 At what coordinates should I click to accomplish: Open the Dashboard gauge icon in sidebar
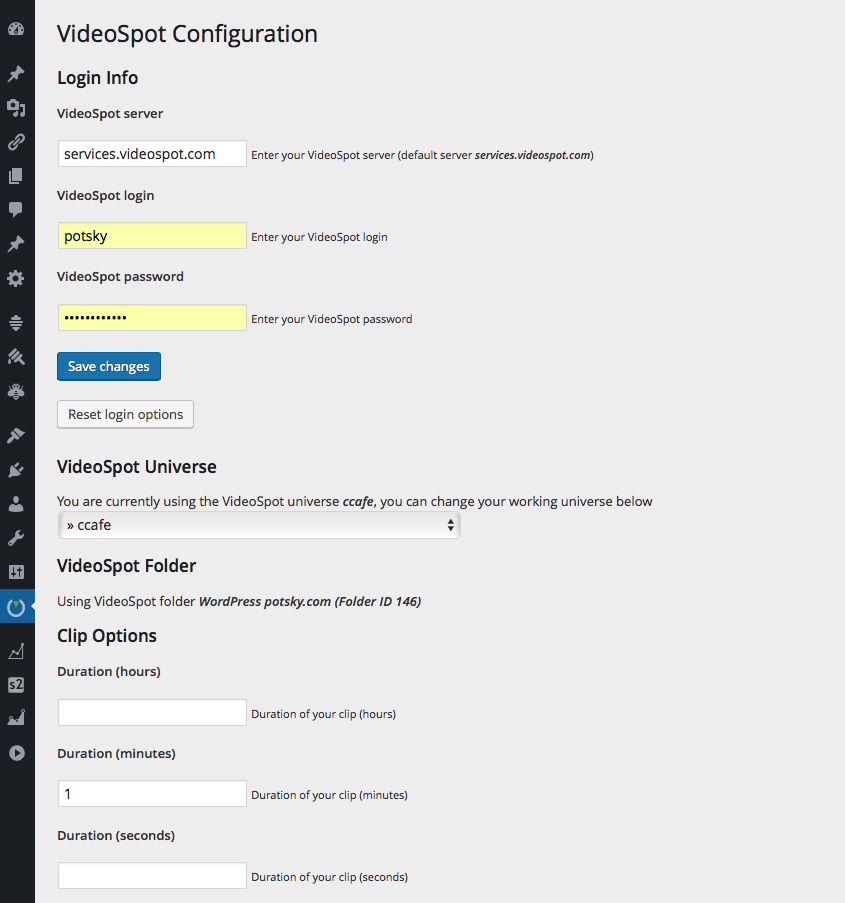pyautogui.click(x=16, y=29)
